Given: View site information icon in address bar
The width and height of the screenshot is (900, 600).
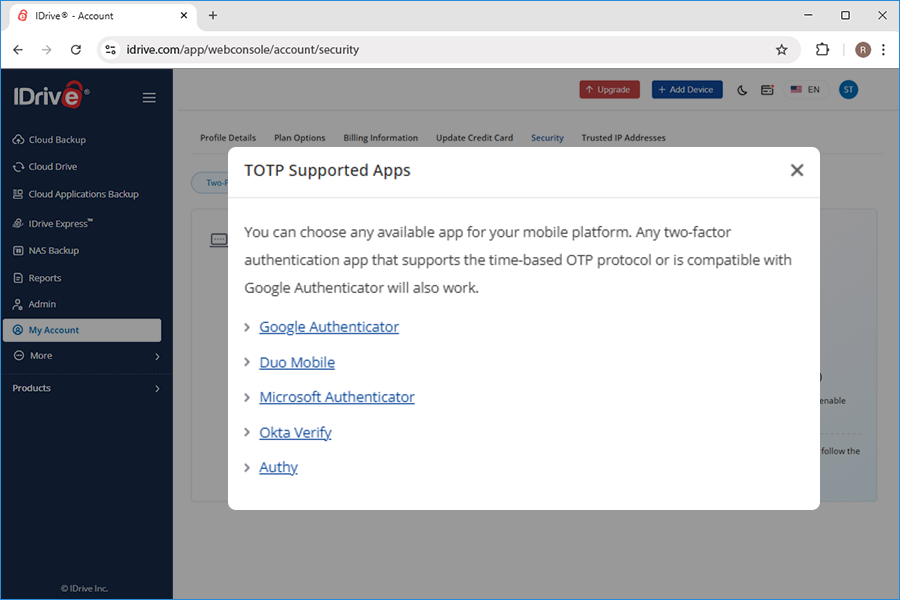Looking at the screenshot, I should click(x=110, y=50).
